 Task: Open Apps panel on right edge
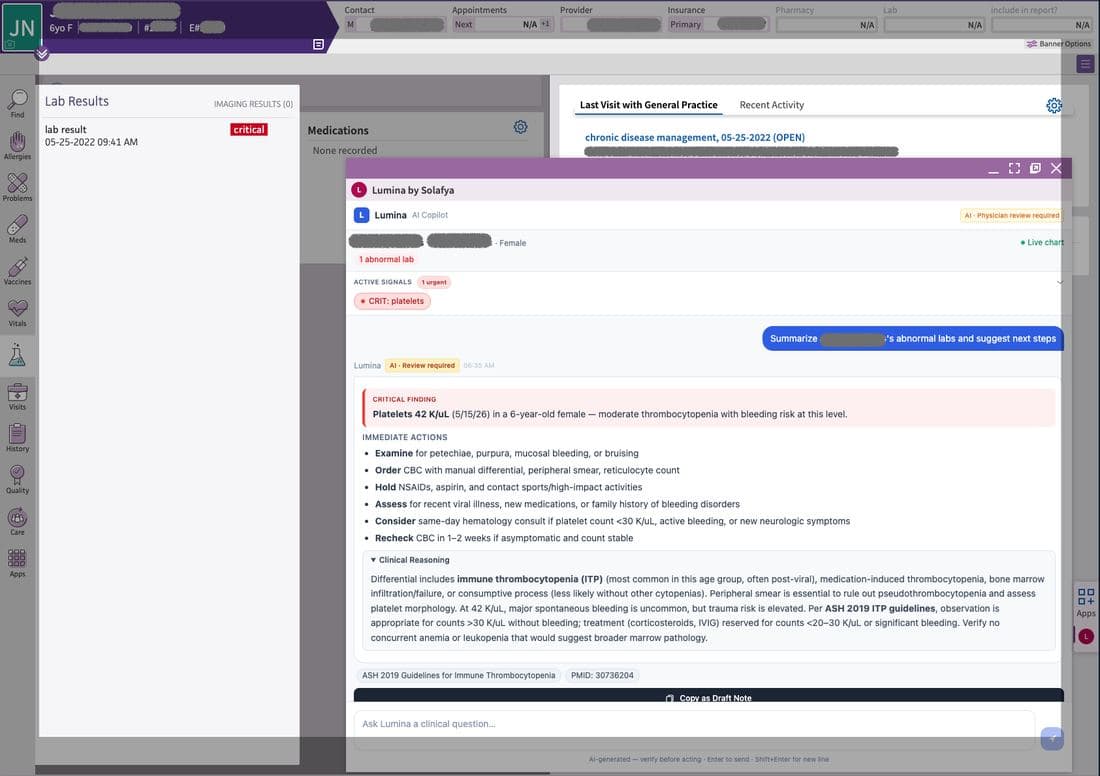click(x=1085, y=603)
